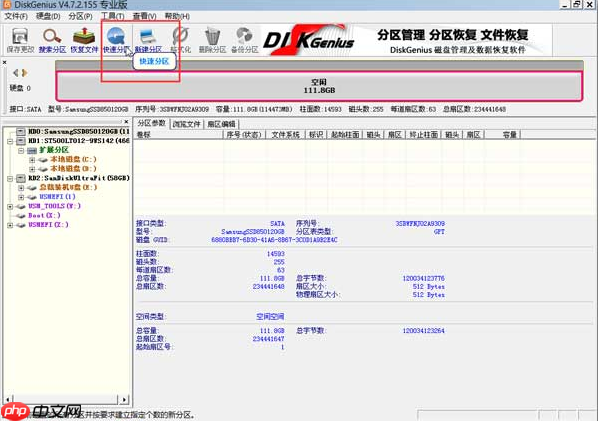Switch to the 分区参数 tab
Screen dimensions: 598x421
pyautogui.click(x=151, y=124)
